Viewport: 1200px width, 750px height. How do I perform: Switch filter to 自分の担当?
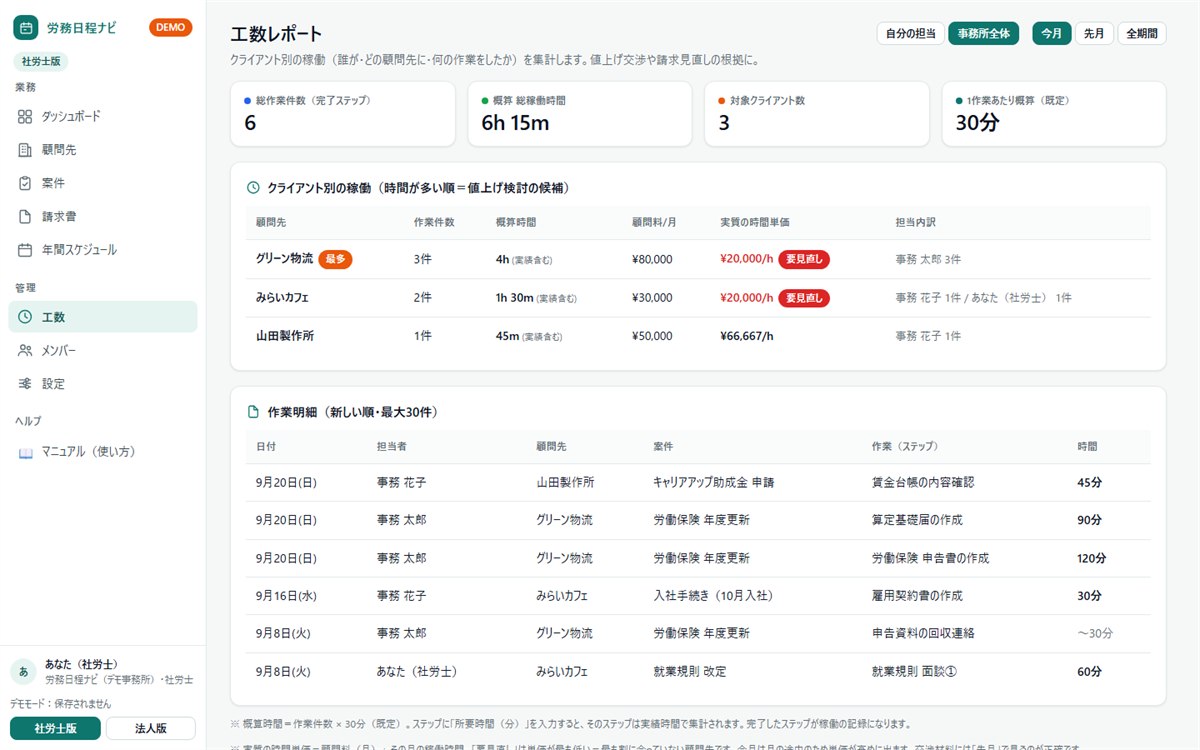(911, 33)
